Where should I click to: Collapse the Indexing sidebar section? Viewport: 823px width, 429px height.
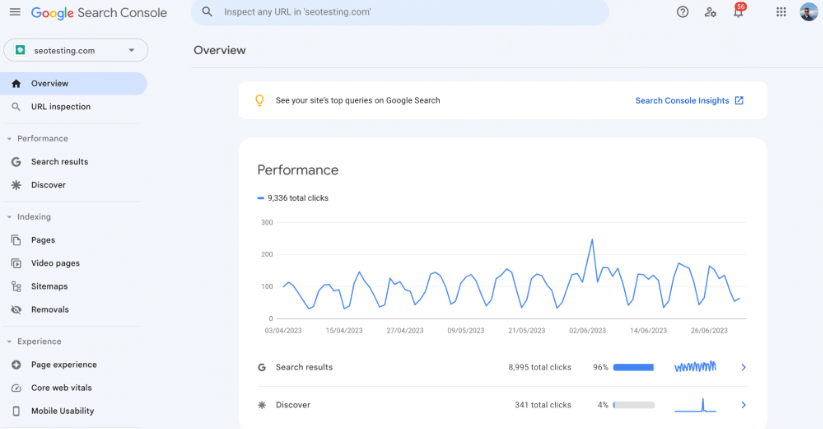tap(9, 217)
